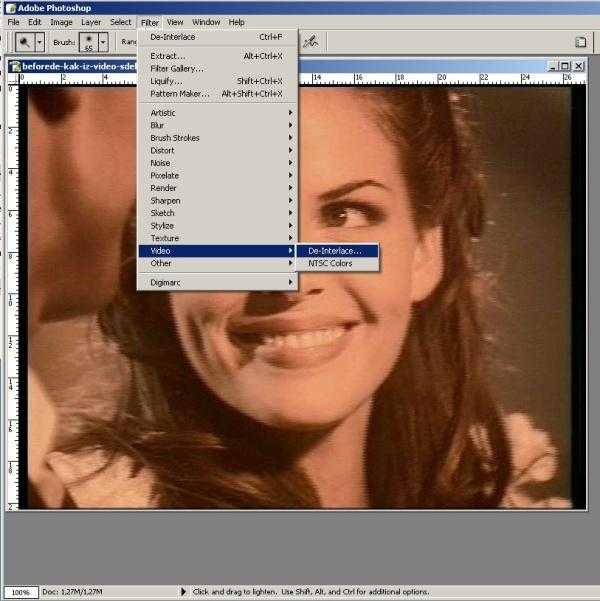Open the View menu
The width and height of the screenshot is (600, 601).
(x=175, y=22)
